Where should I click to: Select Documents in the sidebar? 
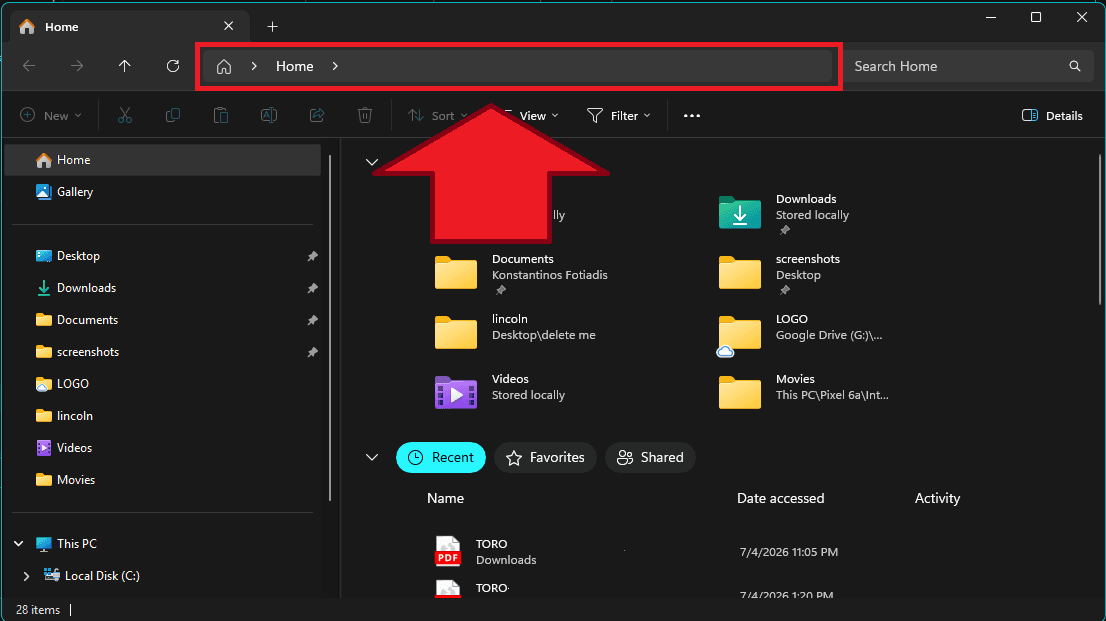[162, 320]
